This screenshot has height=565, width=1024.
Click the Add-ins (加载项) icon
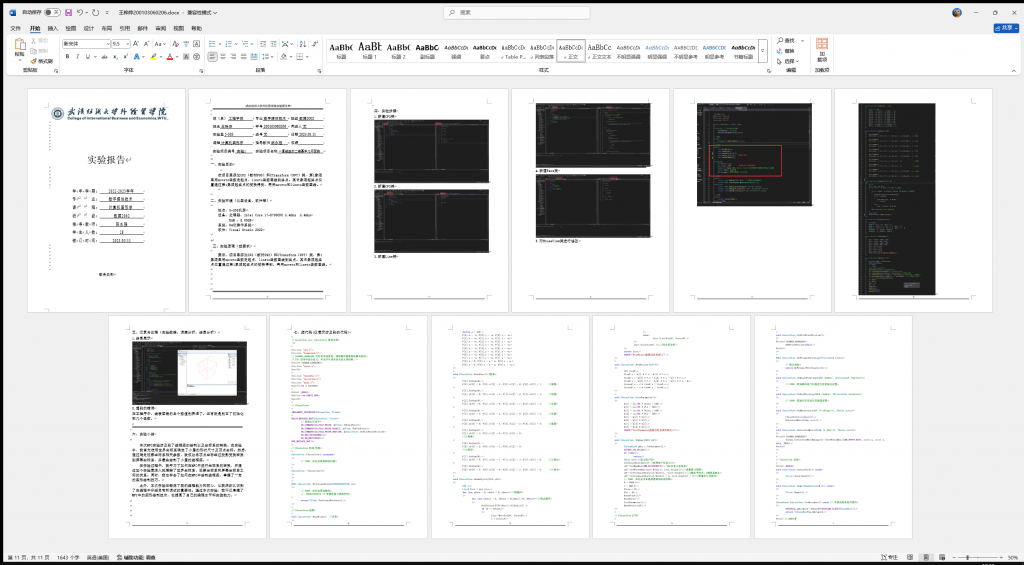pos(821,50)
